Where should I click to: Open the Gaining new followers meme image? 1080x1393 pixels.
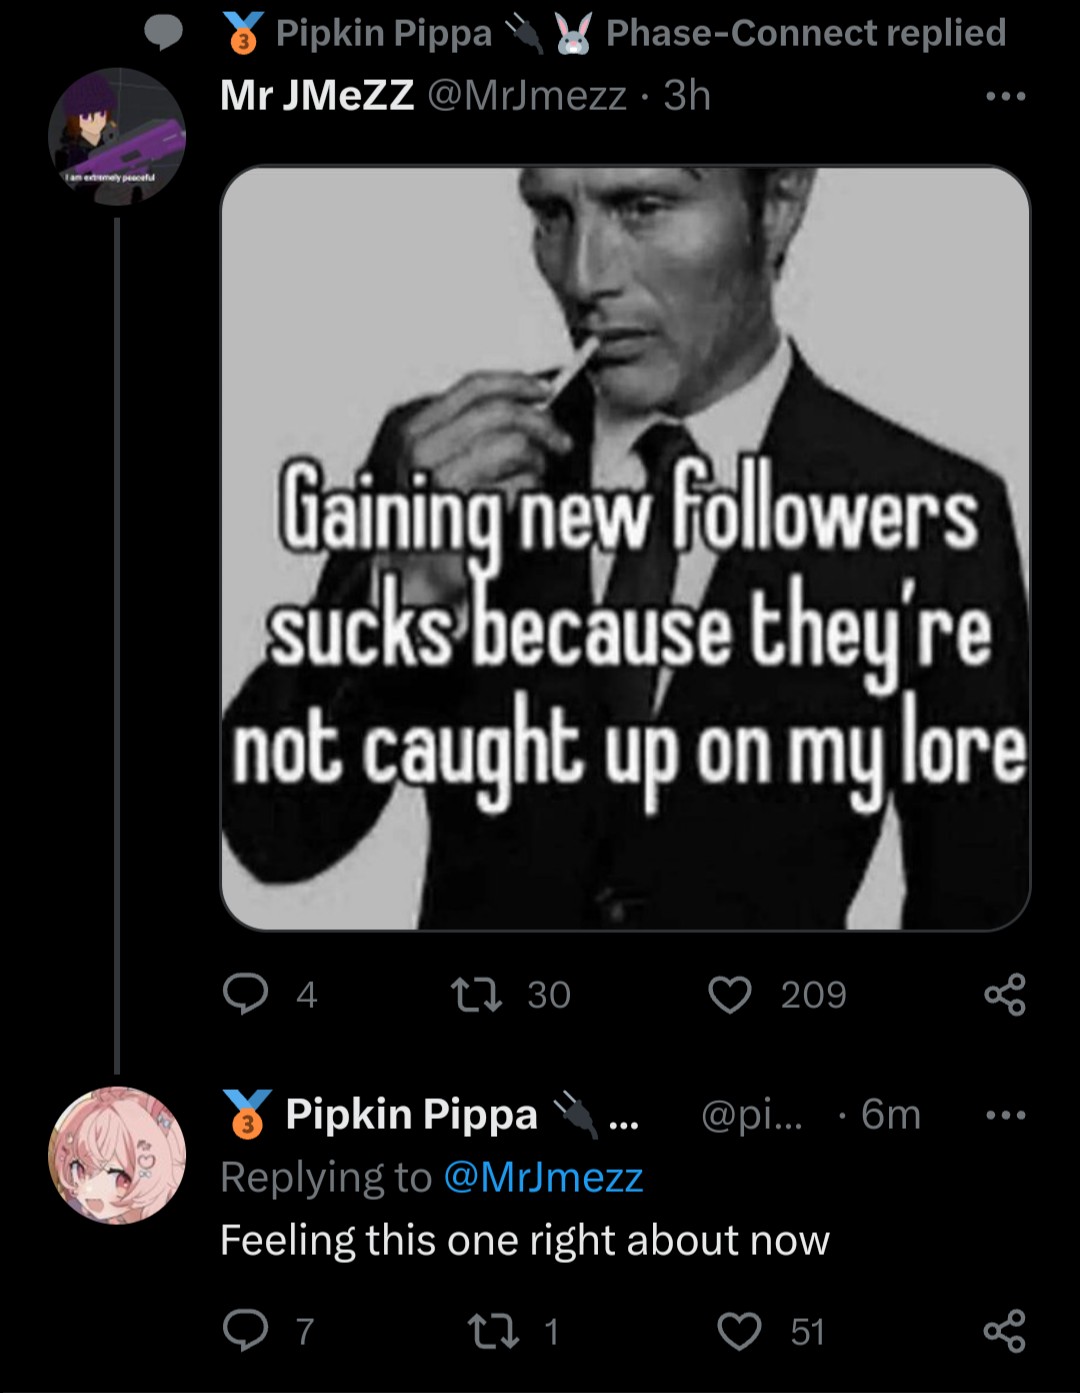pos(625,548)
